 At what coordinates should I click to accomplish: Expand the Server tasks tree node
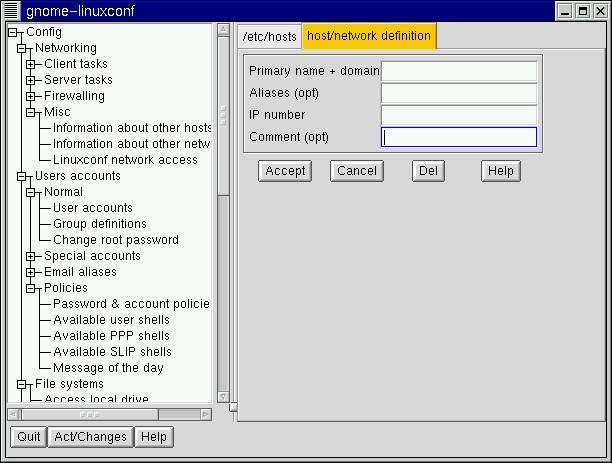tap(30, 80)
